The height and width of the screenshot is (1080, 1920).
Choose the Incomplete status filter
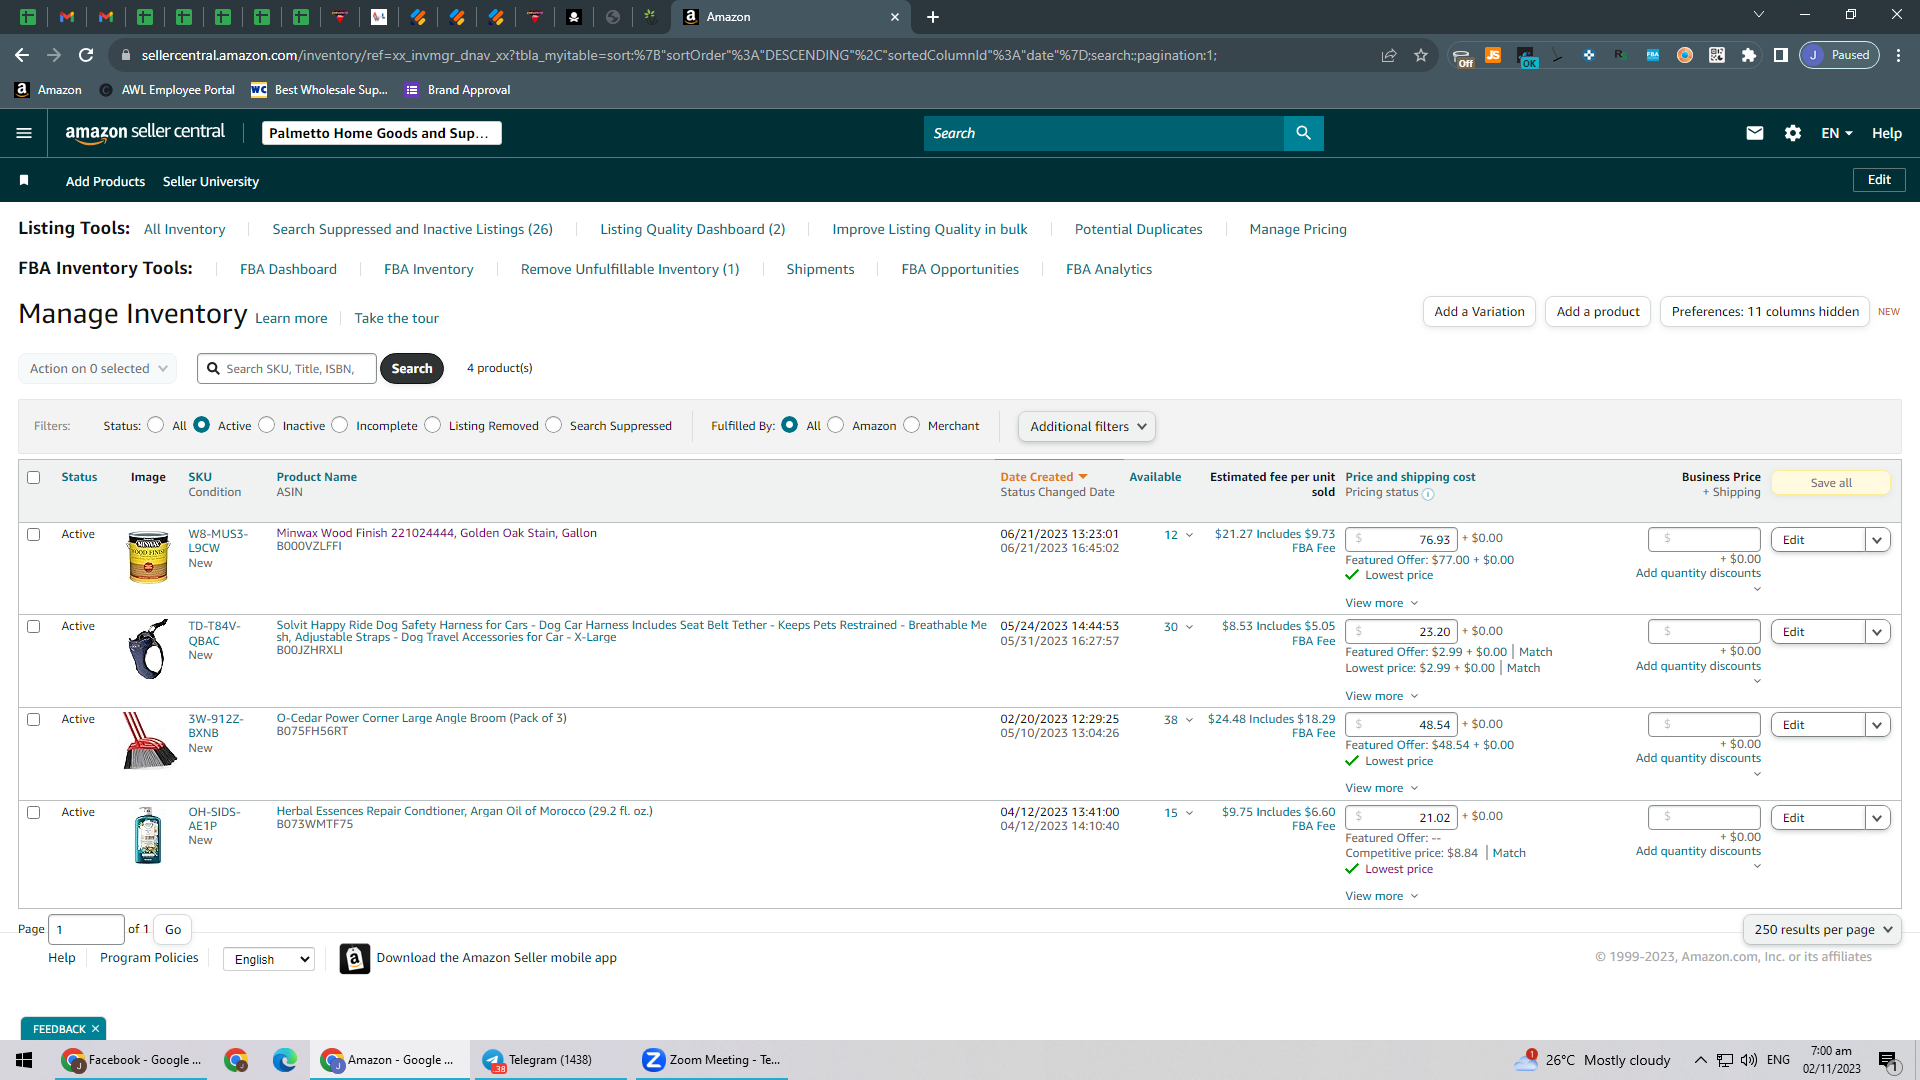tap(340, 425)
